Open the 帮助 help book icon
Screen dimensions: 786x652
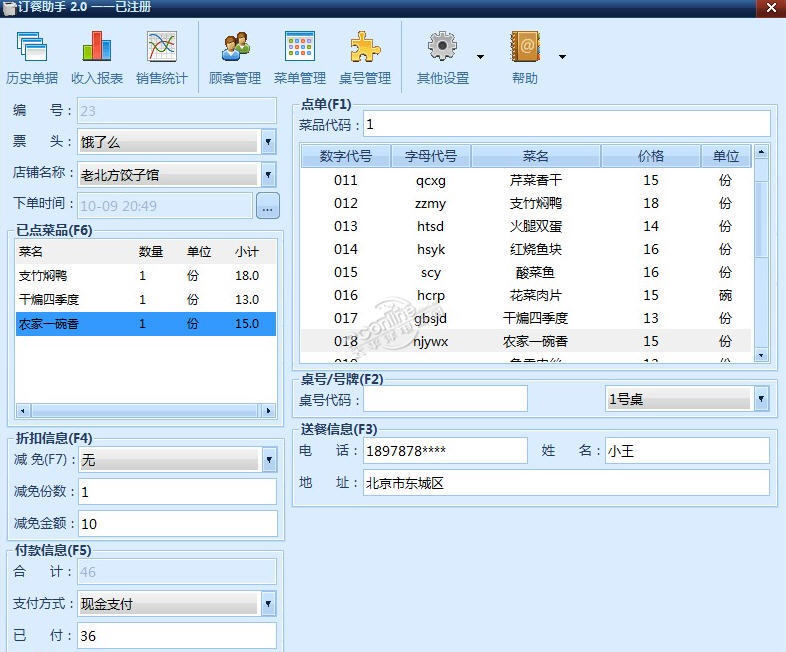(525, 47)
